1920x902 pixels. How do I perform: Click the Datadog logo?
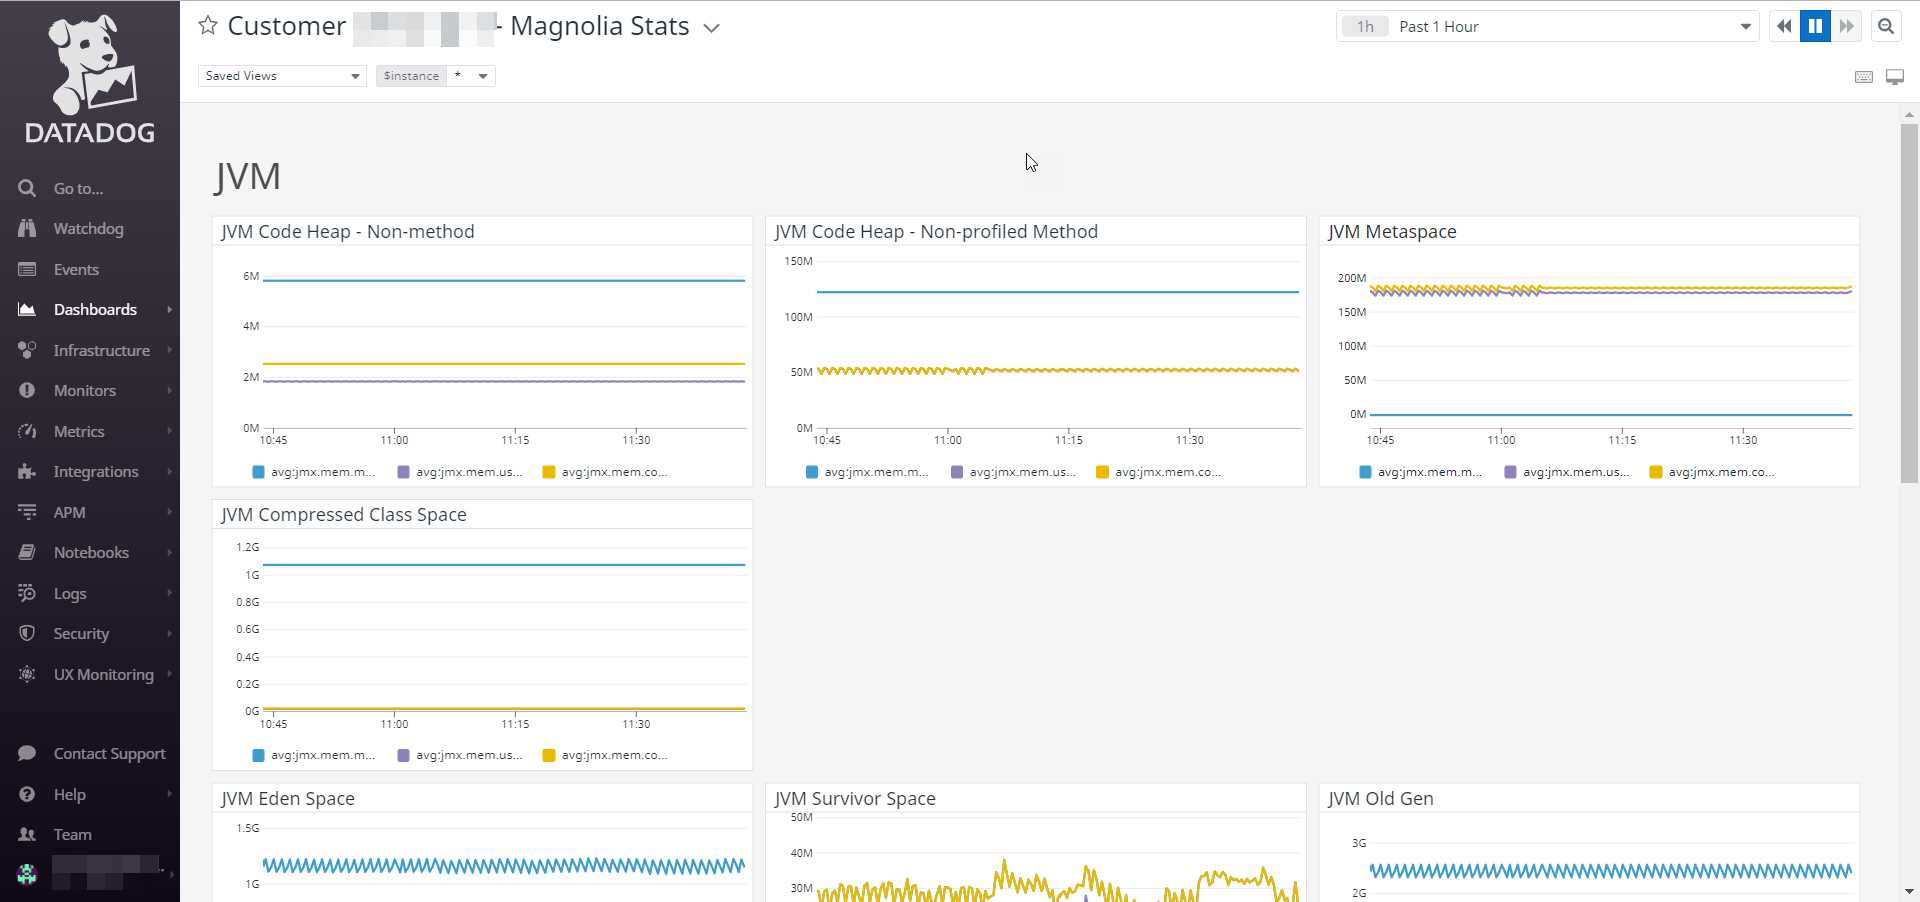coord(90,79)
